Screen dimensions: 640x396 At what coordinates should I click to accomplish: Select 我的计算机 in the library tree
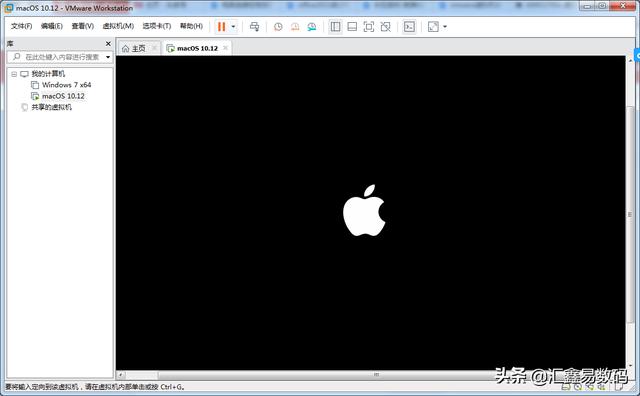[48, 74]
